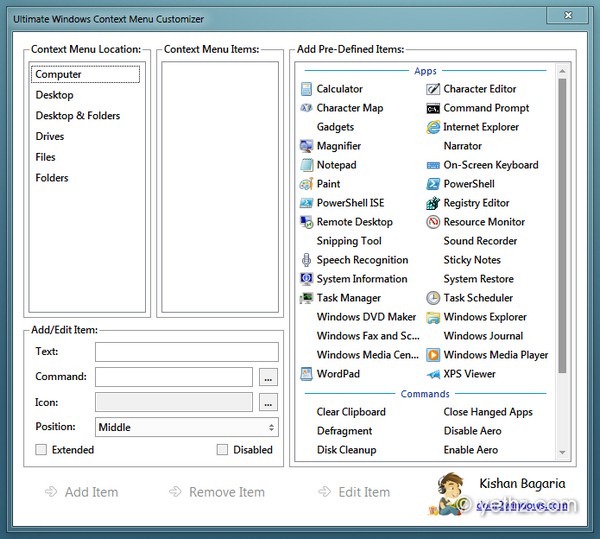Enable the Extended checkbox
The width and height of the screenshot is (600, 539).
click(41, 450)
